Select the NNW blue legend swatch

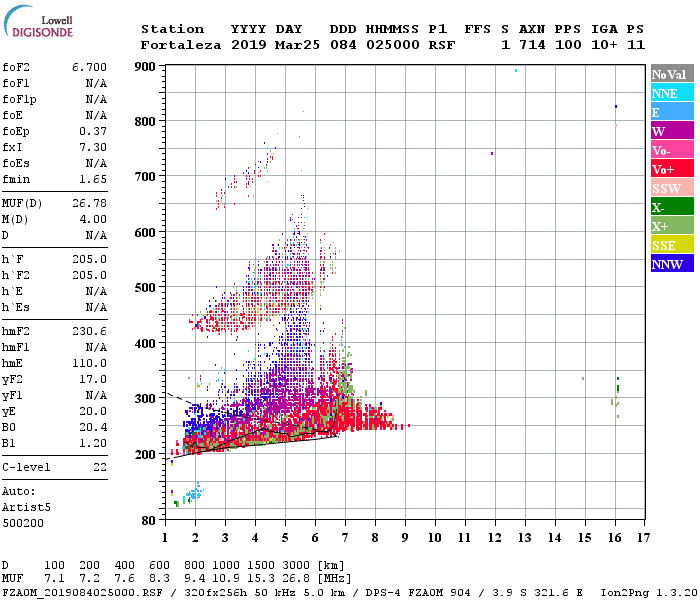(672, 264)
